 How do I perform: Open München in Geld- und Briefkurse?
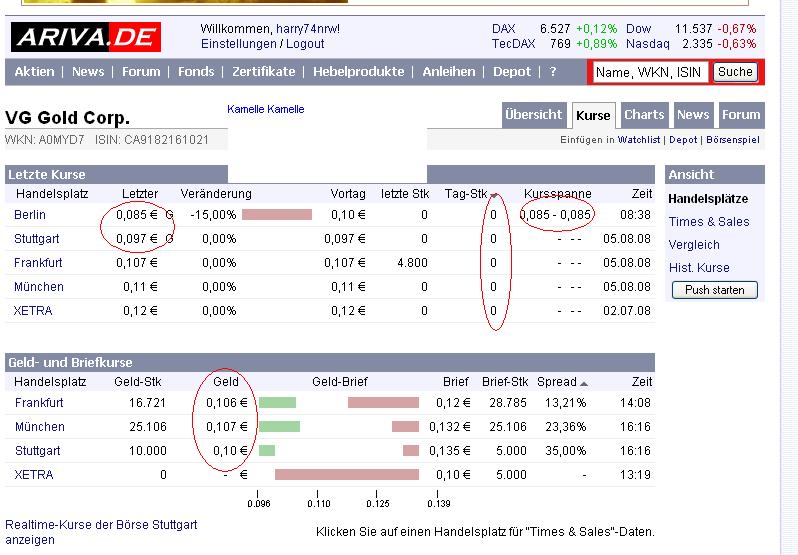40,426
